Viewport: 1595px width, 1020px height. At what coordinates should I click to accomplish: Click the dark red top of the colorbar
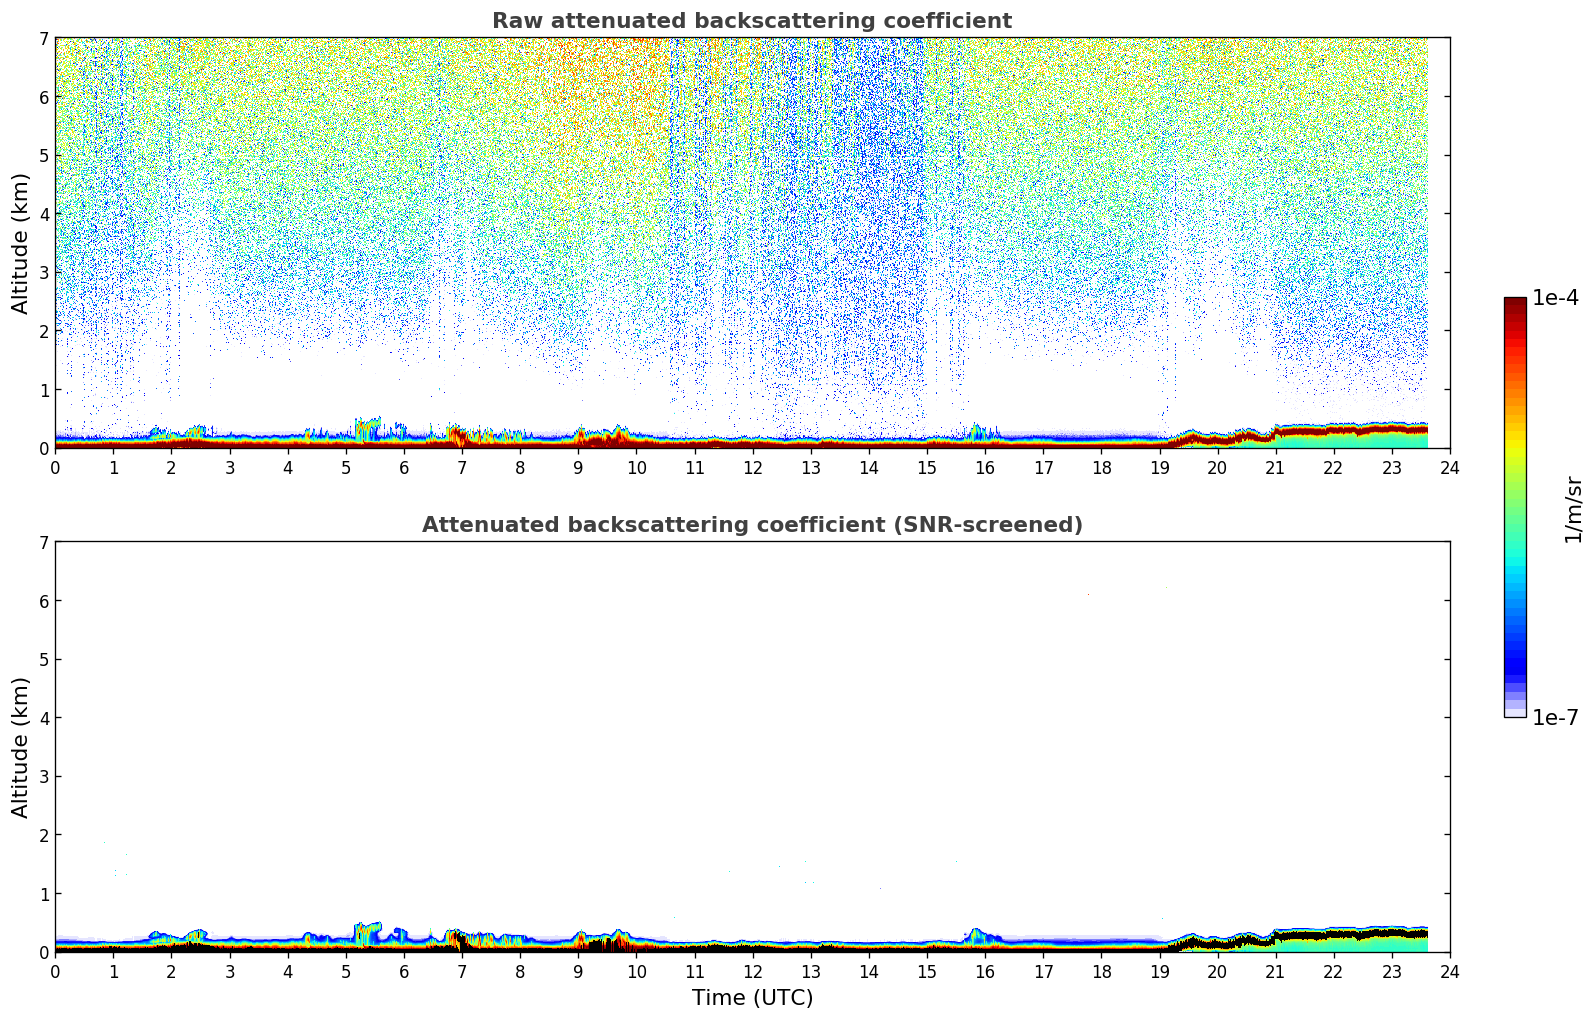point(1515,305)
